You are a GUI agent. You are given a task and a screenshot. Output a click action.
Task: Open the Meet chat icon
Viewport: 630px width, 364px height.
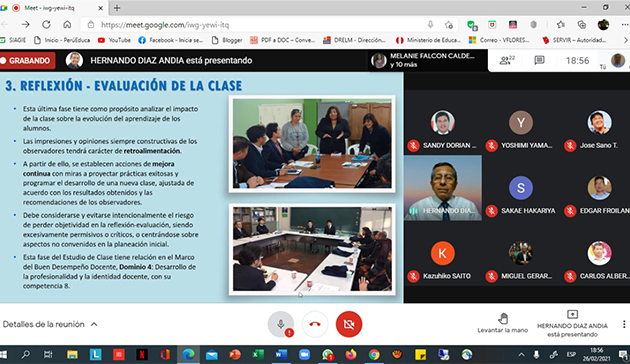[x=539, y=60]
